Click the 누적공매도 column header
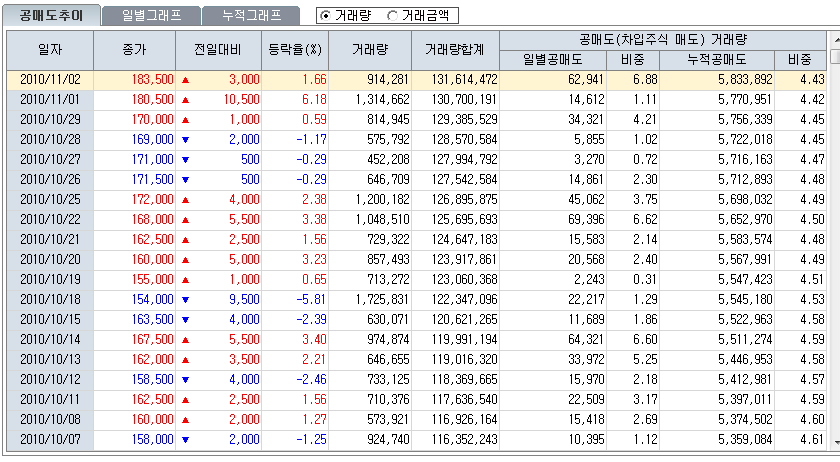840x462 pixels. [x=717, y=59]
